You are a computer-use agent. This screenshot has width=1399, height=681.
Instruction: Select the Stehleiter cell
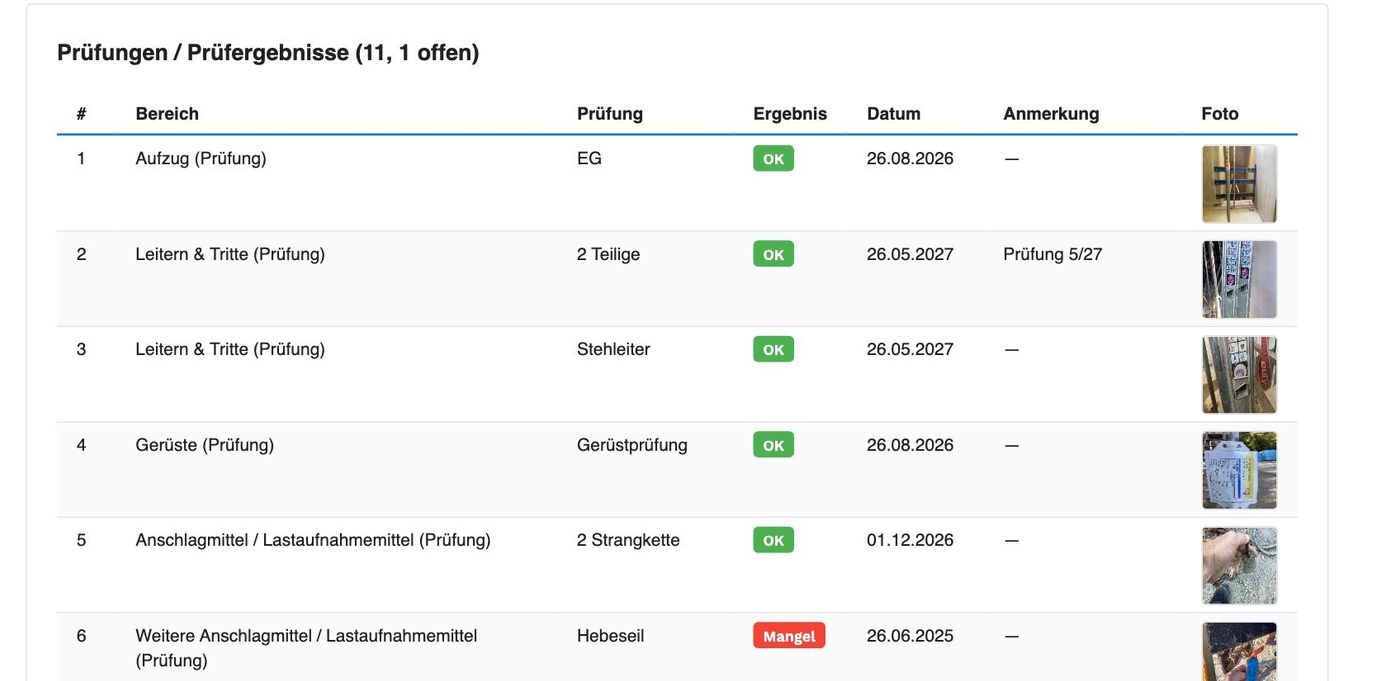point(613,349)
